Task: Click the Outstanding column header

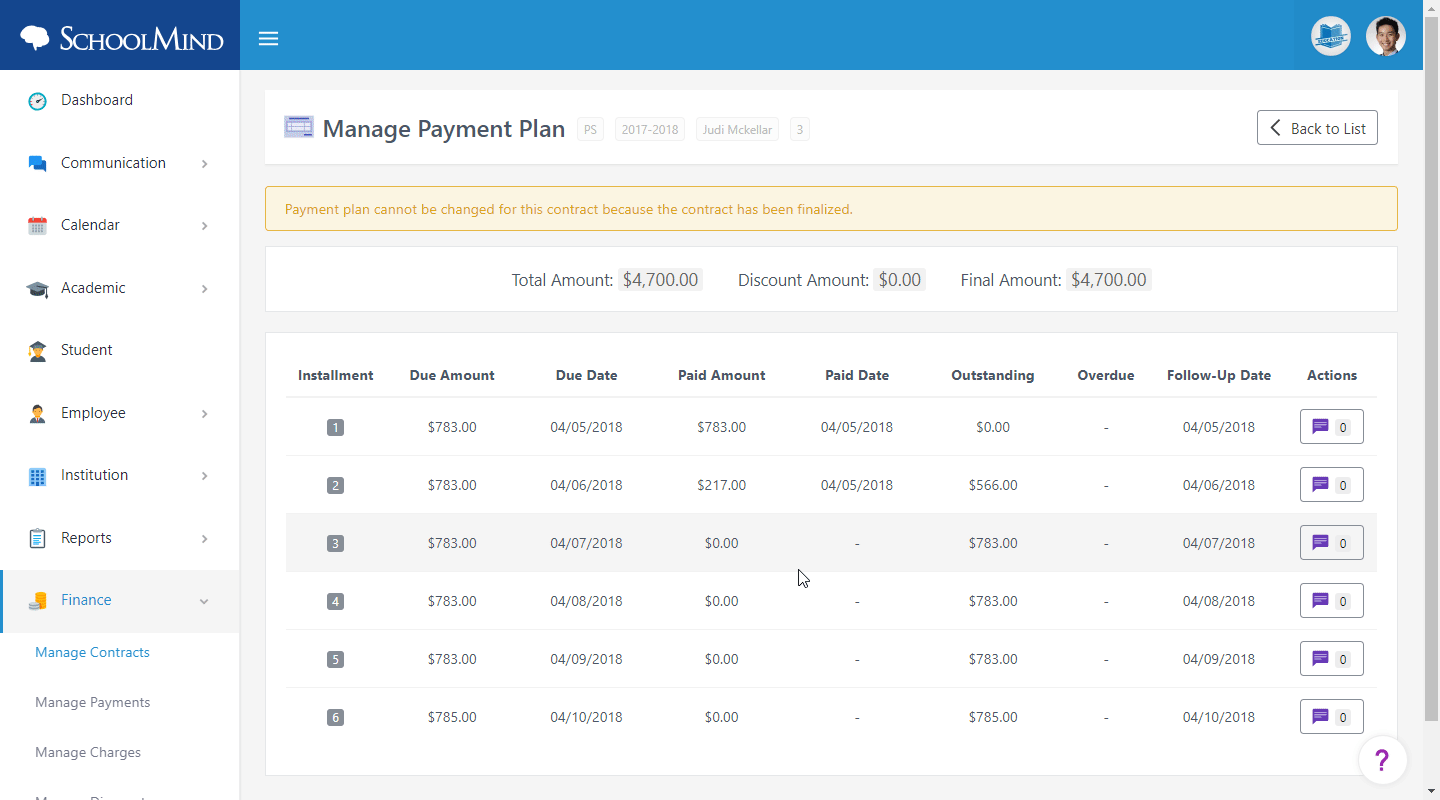Action: (x=993, y=376)
